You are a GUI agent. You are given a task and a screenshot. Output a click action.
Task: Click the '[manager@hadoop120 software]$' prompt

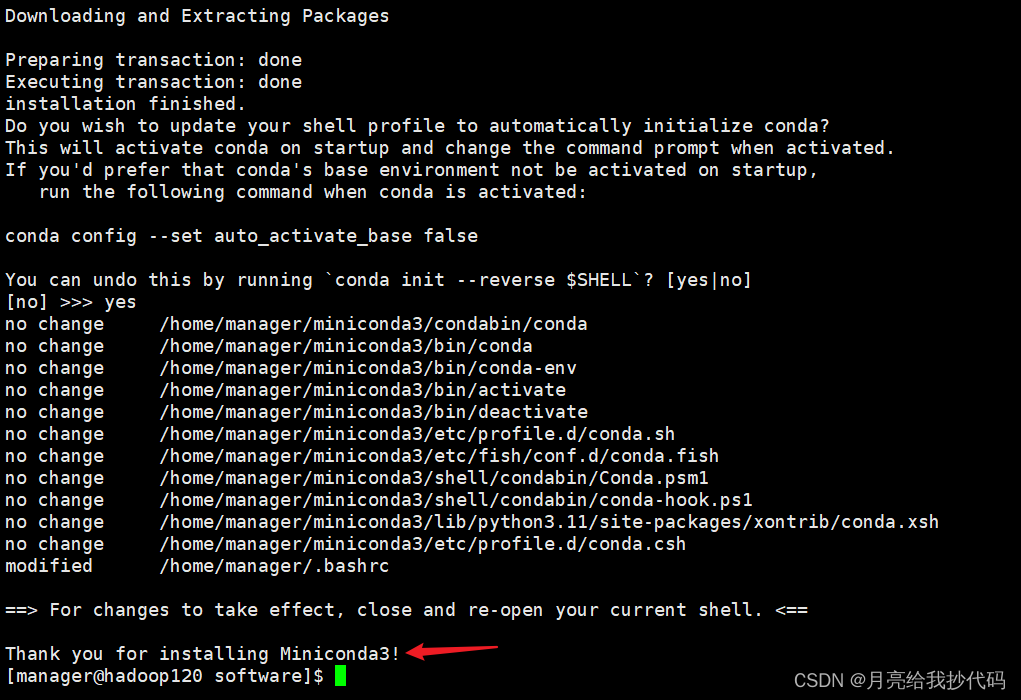[165, 676]
